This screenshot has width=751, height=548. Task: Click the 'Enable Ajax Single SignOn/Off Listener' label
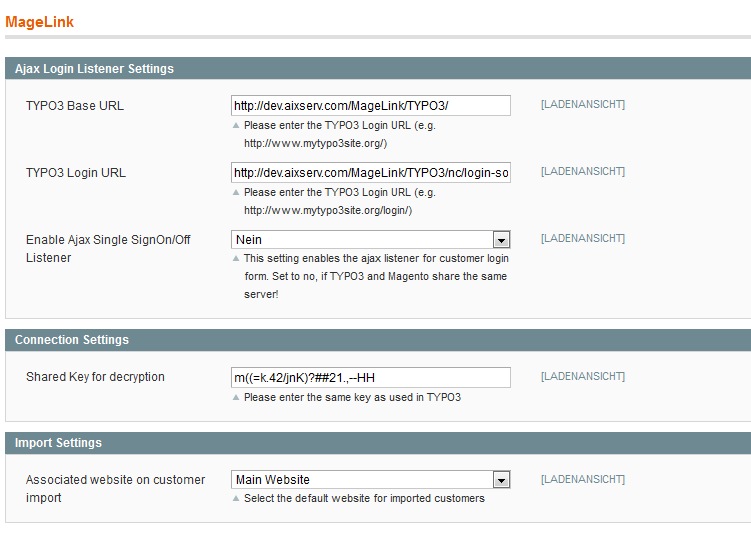(108, 249)
